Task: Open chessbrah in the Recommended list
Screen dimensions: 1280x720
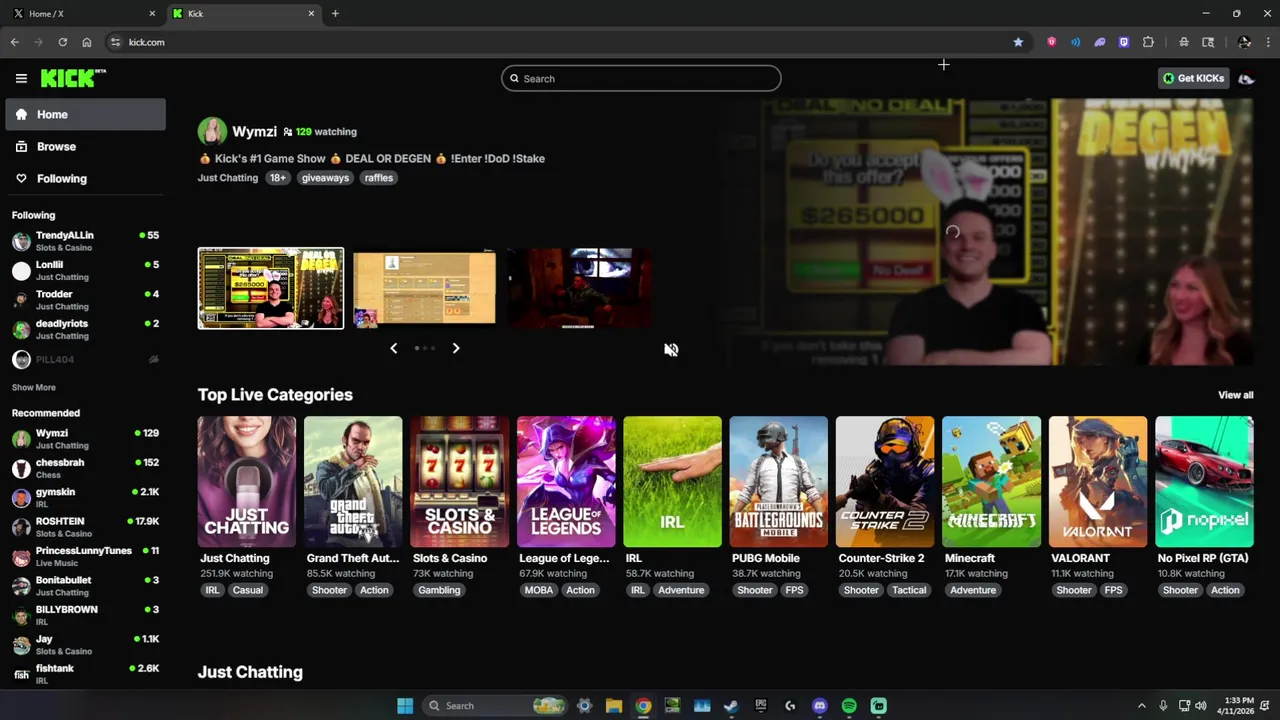Action: [x=85, y=468]
